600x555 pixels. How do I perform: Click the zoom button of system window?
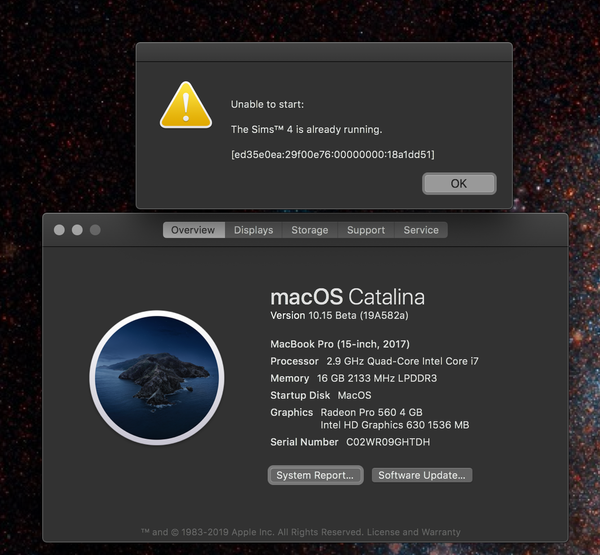[95, 230]
